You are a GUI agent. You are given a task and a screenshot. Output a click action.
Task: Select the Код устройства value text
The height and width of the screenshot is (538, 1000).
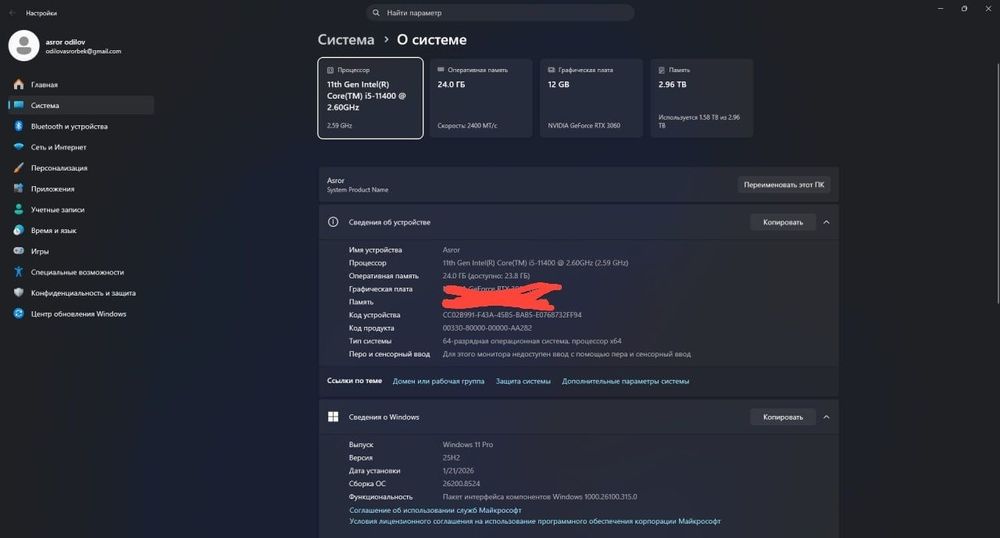(x=512, y=315)
